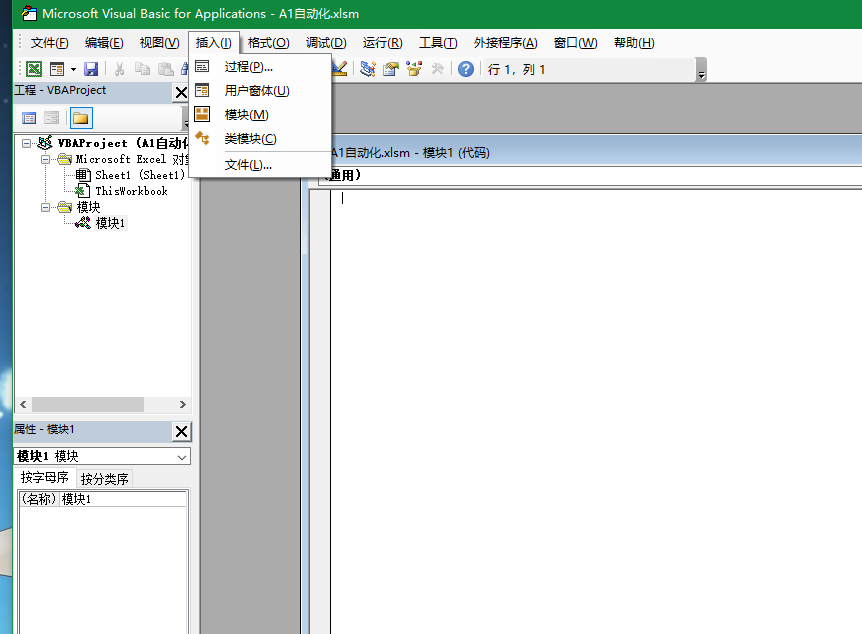Open the 工具(T) menu
Image resolution: width=862 pixels, height=634 pixels.
tap(438, 43)
